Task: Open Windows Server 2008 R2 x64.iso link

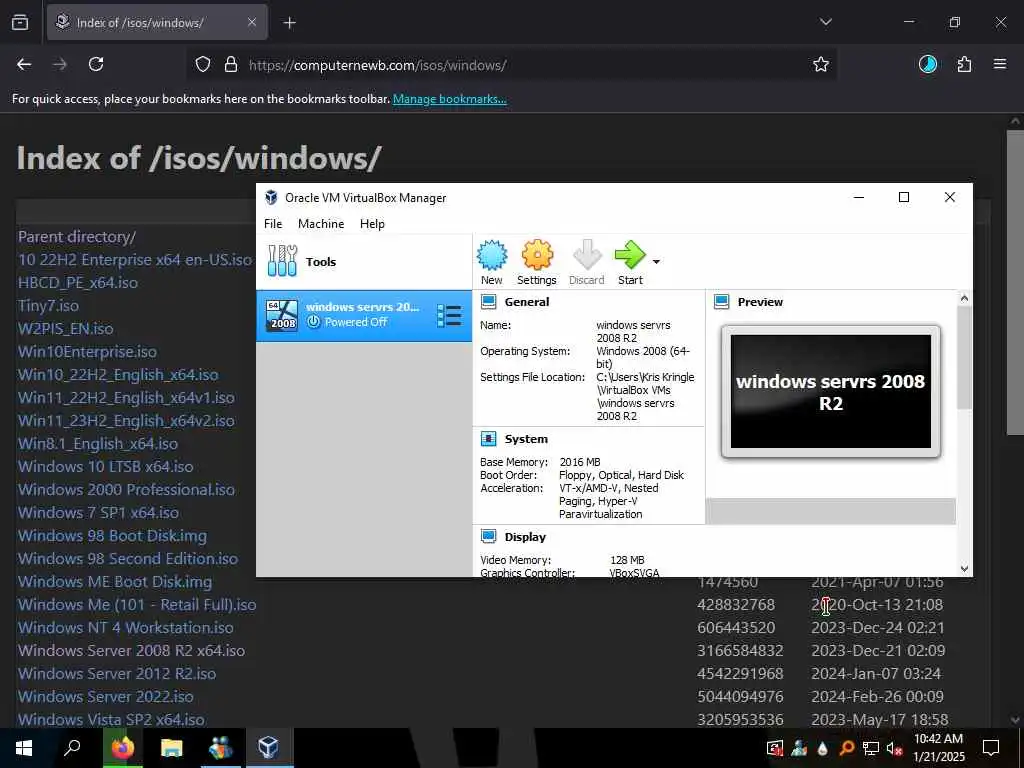Action: coord(131,650)
